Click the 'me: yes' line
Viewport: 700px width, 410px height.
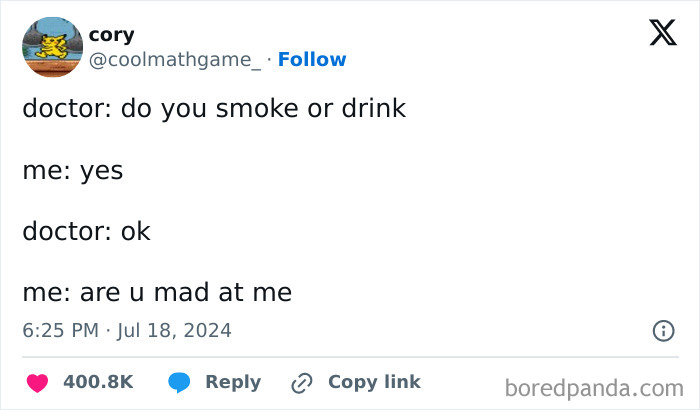pyautogui.click(x=73, y=171)
